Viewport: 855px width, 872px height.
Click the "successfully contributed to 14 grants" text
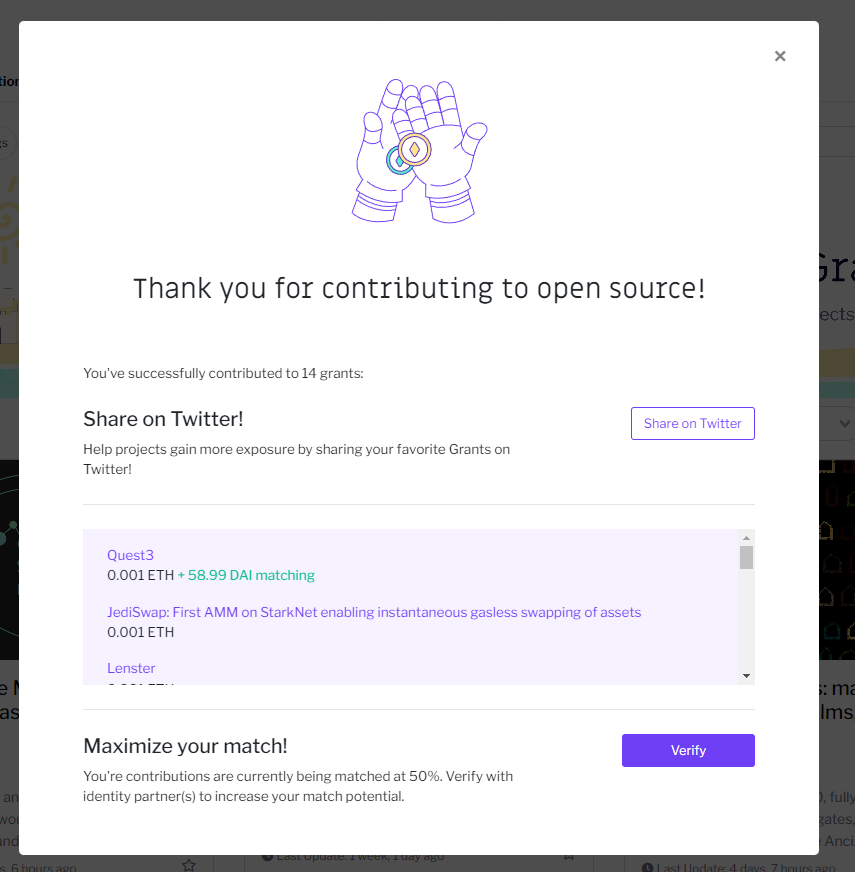coord(223,374)
